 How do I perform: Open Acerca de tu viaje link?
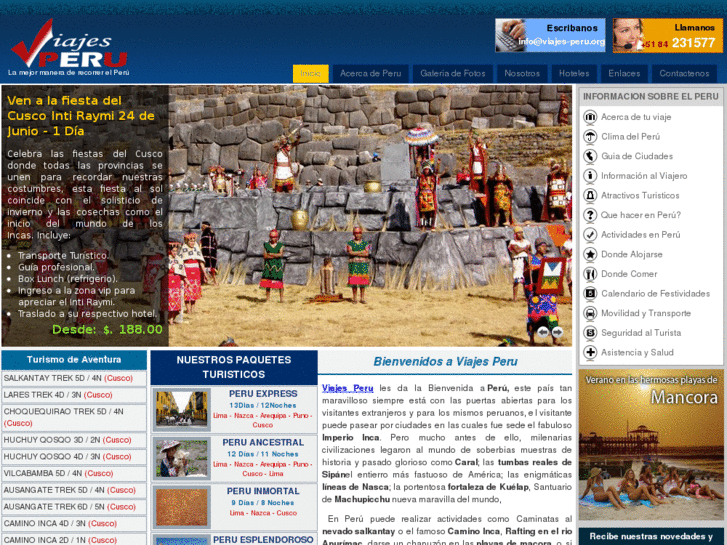(x=636, y=117)
